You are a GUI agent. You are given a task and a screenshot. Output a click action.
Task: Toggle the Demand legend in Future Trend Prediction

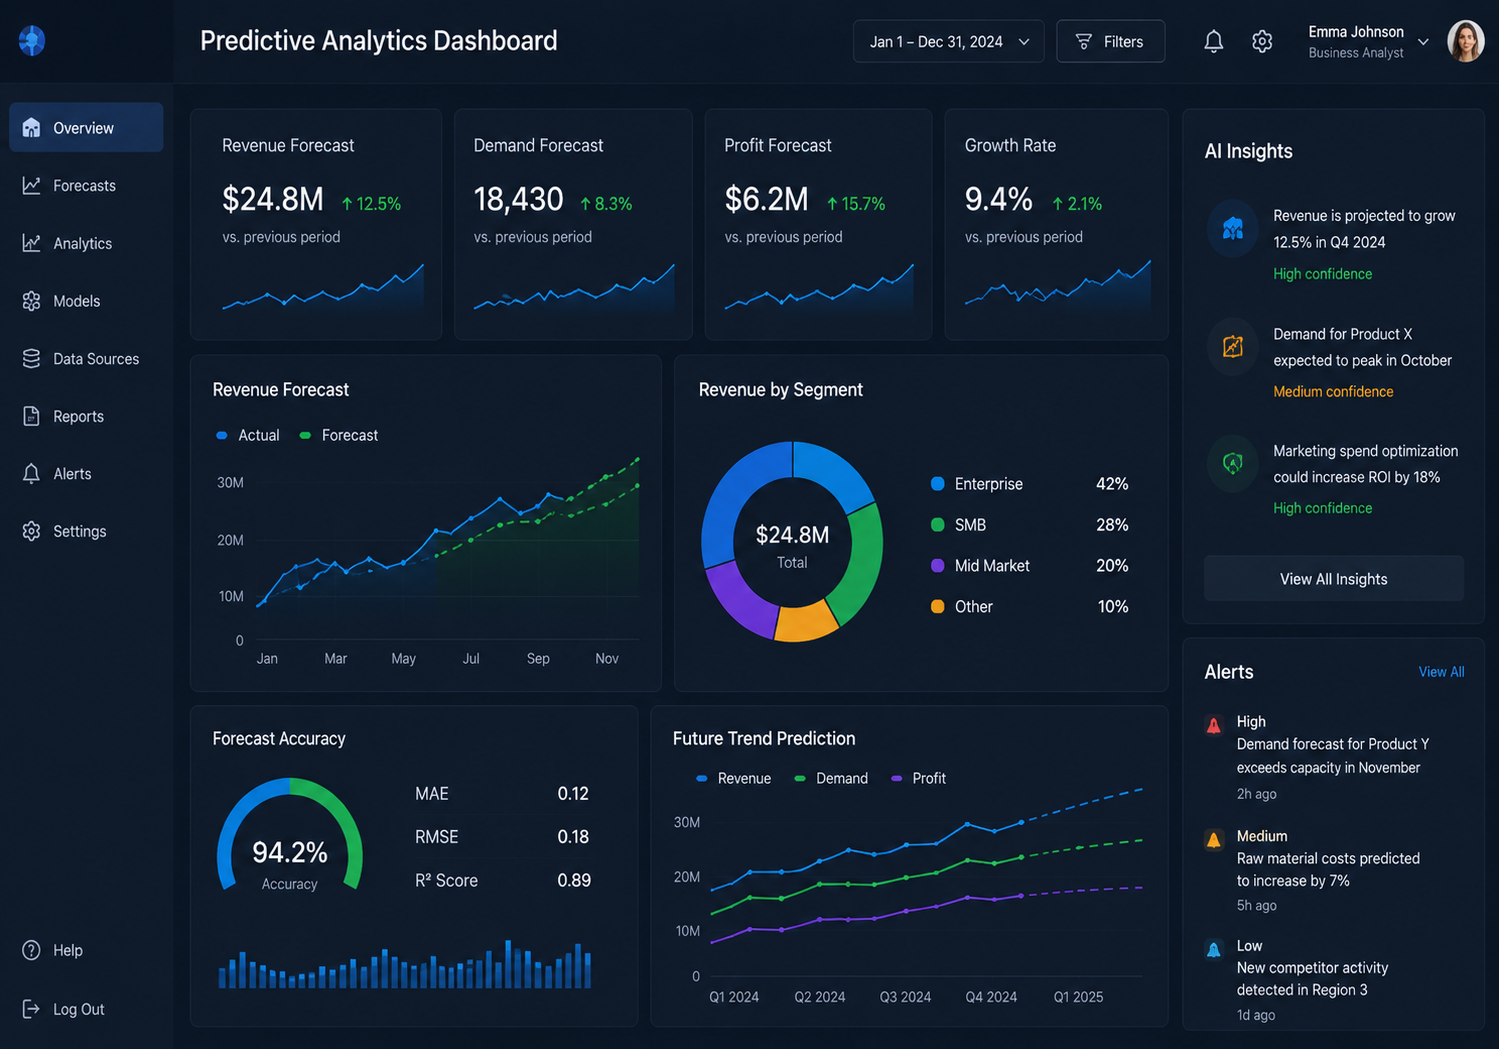click(831, 778)
